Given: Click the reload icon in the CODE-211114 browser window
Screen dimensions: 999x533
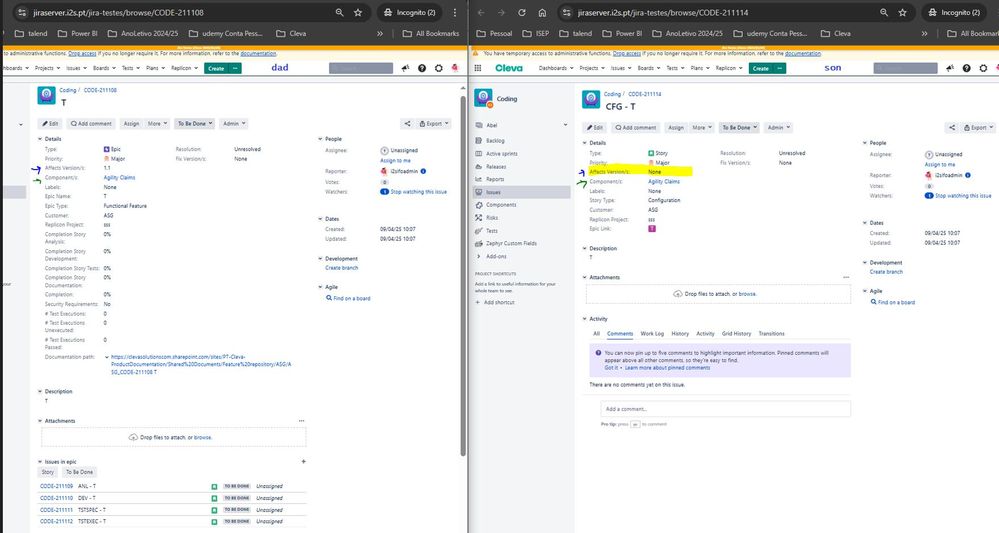Looking at the screenshot, I should [x=522, y=13].
